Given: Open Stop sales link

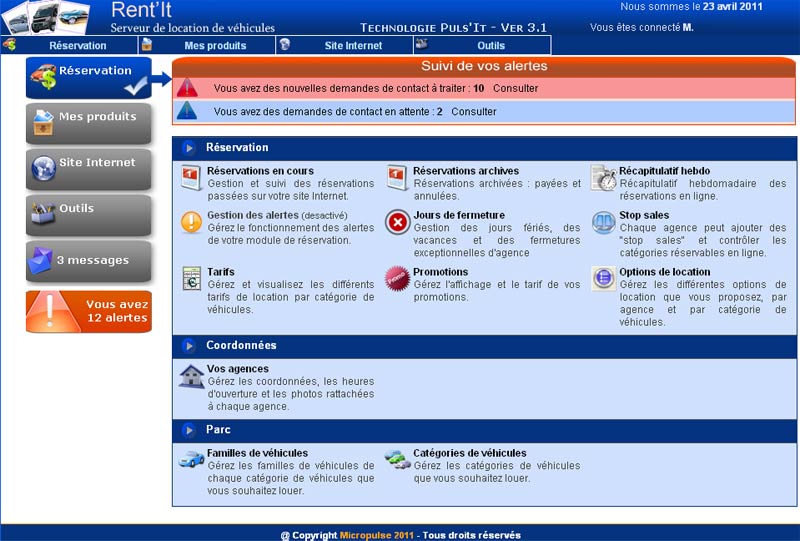Looking at the screenshot, I should click(644, 215).
